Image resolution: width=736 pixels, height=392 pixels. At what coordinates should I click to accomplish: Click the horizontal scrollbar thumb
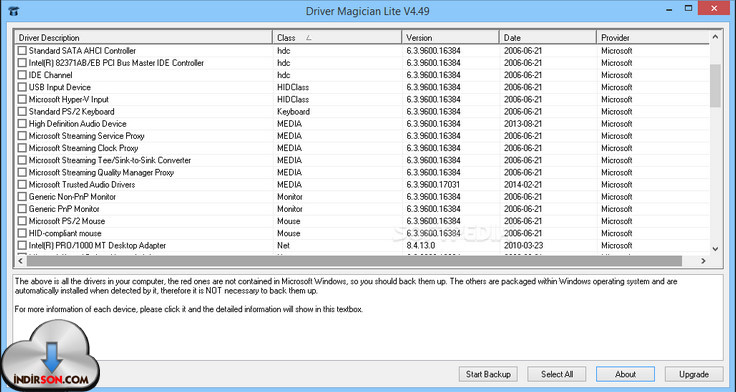coord(354,261)
